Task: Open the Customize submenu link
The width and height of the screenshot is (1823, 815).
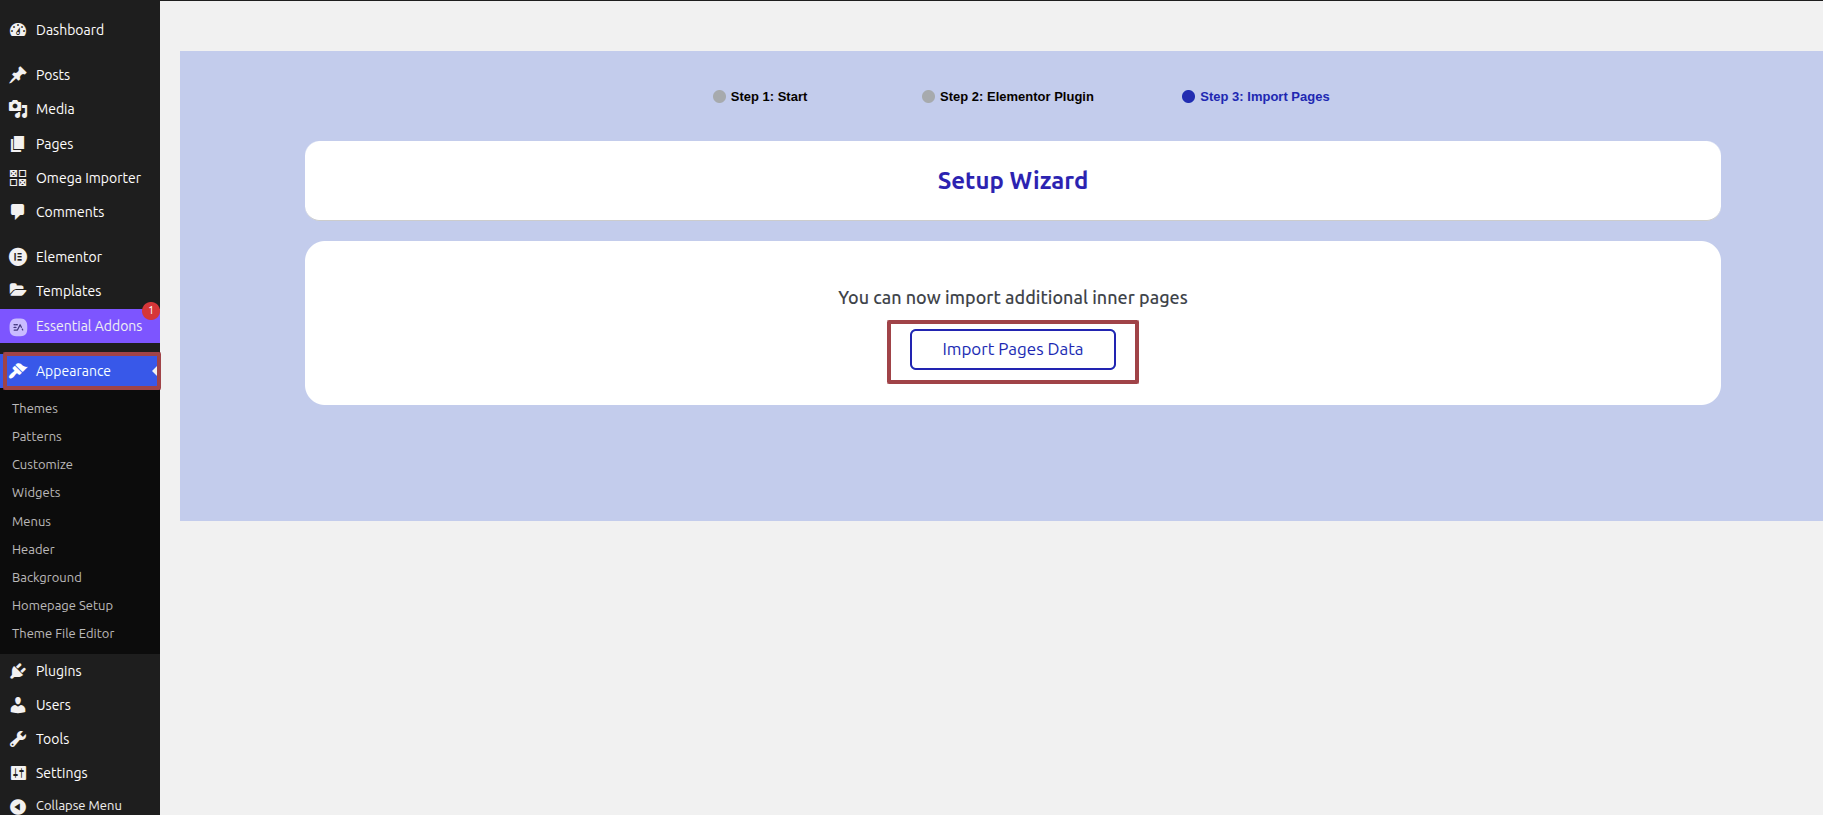Action: [42, 465]
